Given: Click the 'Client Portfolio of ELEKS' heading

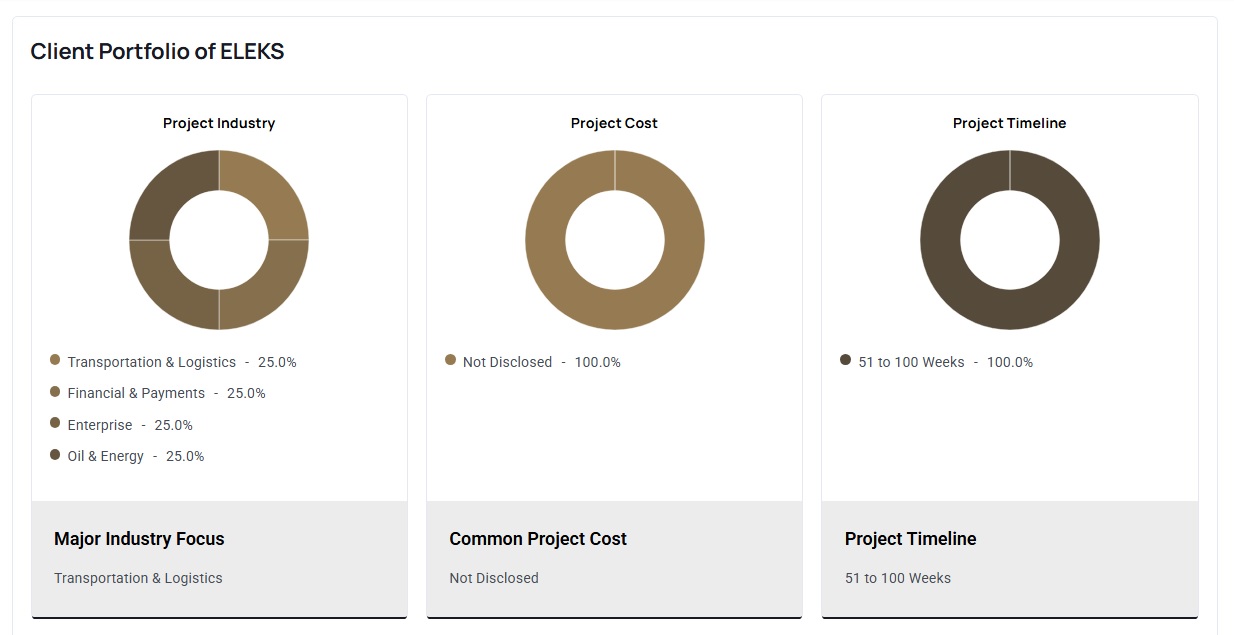Looking at the screenshot, I should pyautogui.click(x=157, y=52).
